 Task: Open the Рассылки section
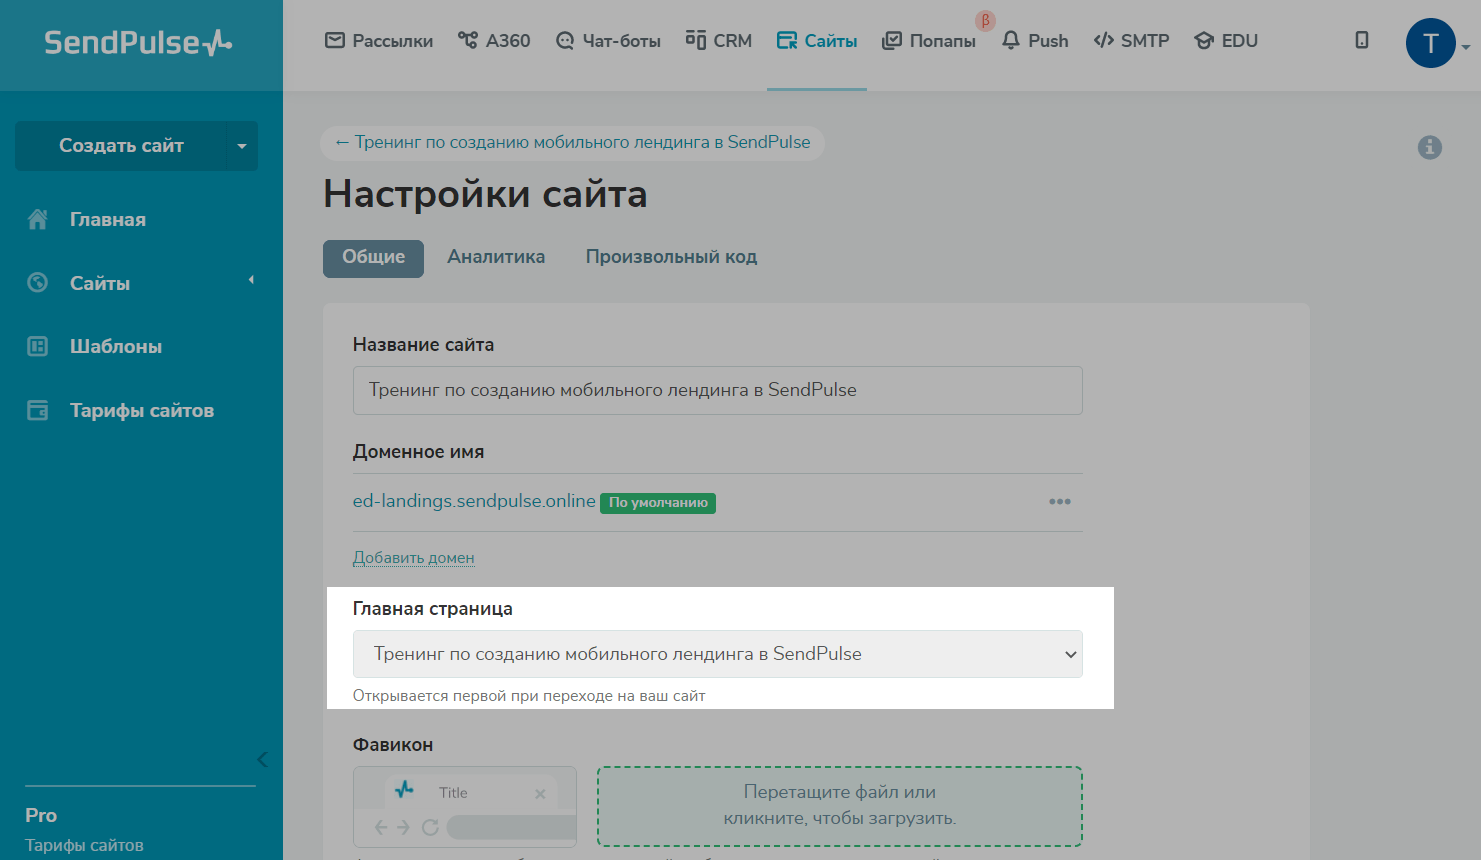(x=379, y=41)
